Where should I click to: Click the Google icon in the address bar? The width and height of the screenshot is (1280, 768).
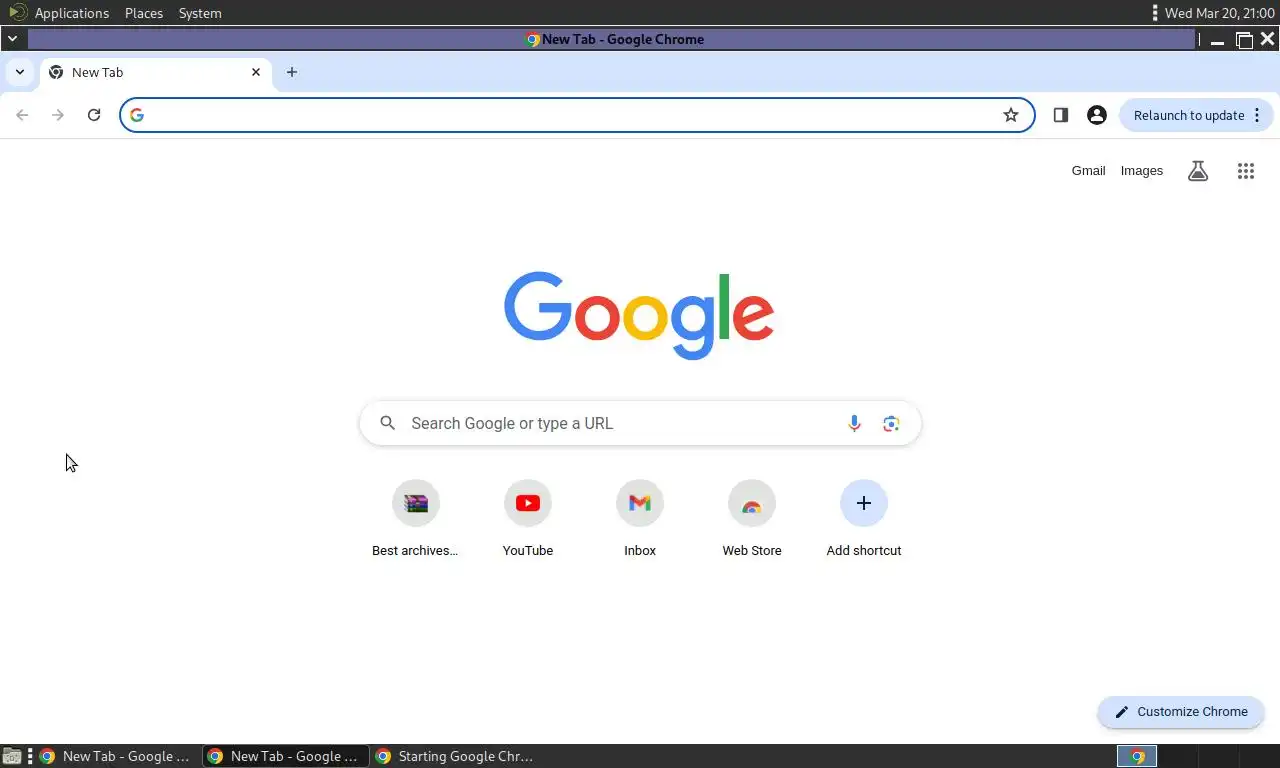[x=137, y=115]
